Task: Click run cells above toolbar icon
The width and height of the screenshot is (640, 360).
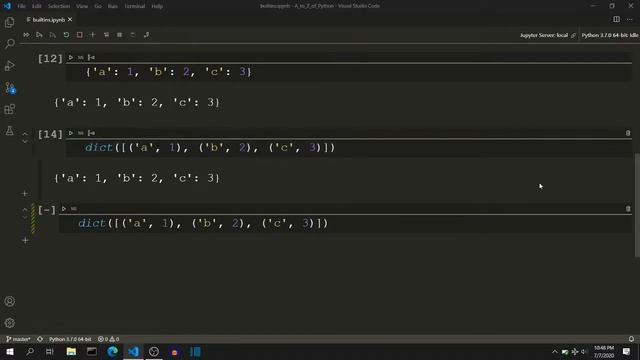Action: click(x=39, y=35)
